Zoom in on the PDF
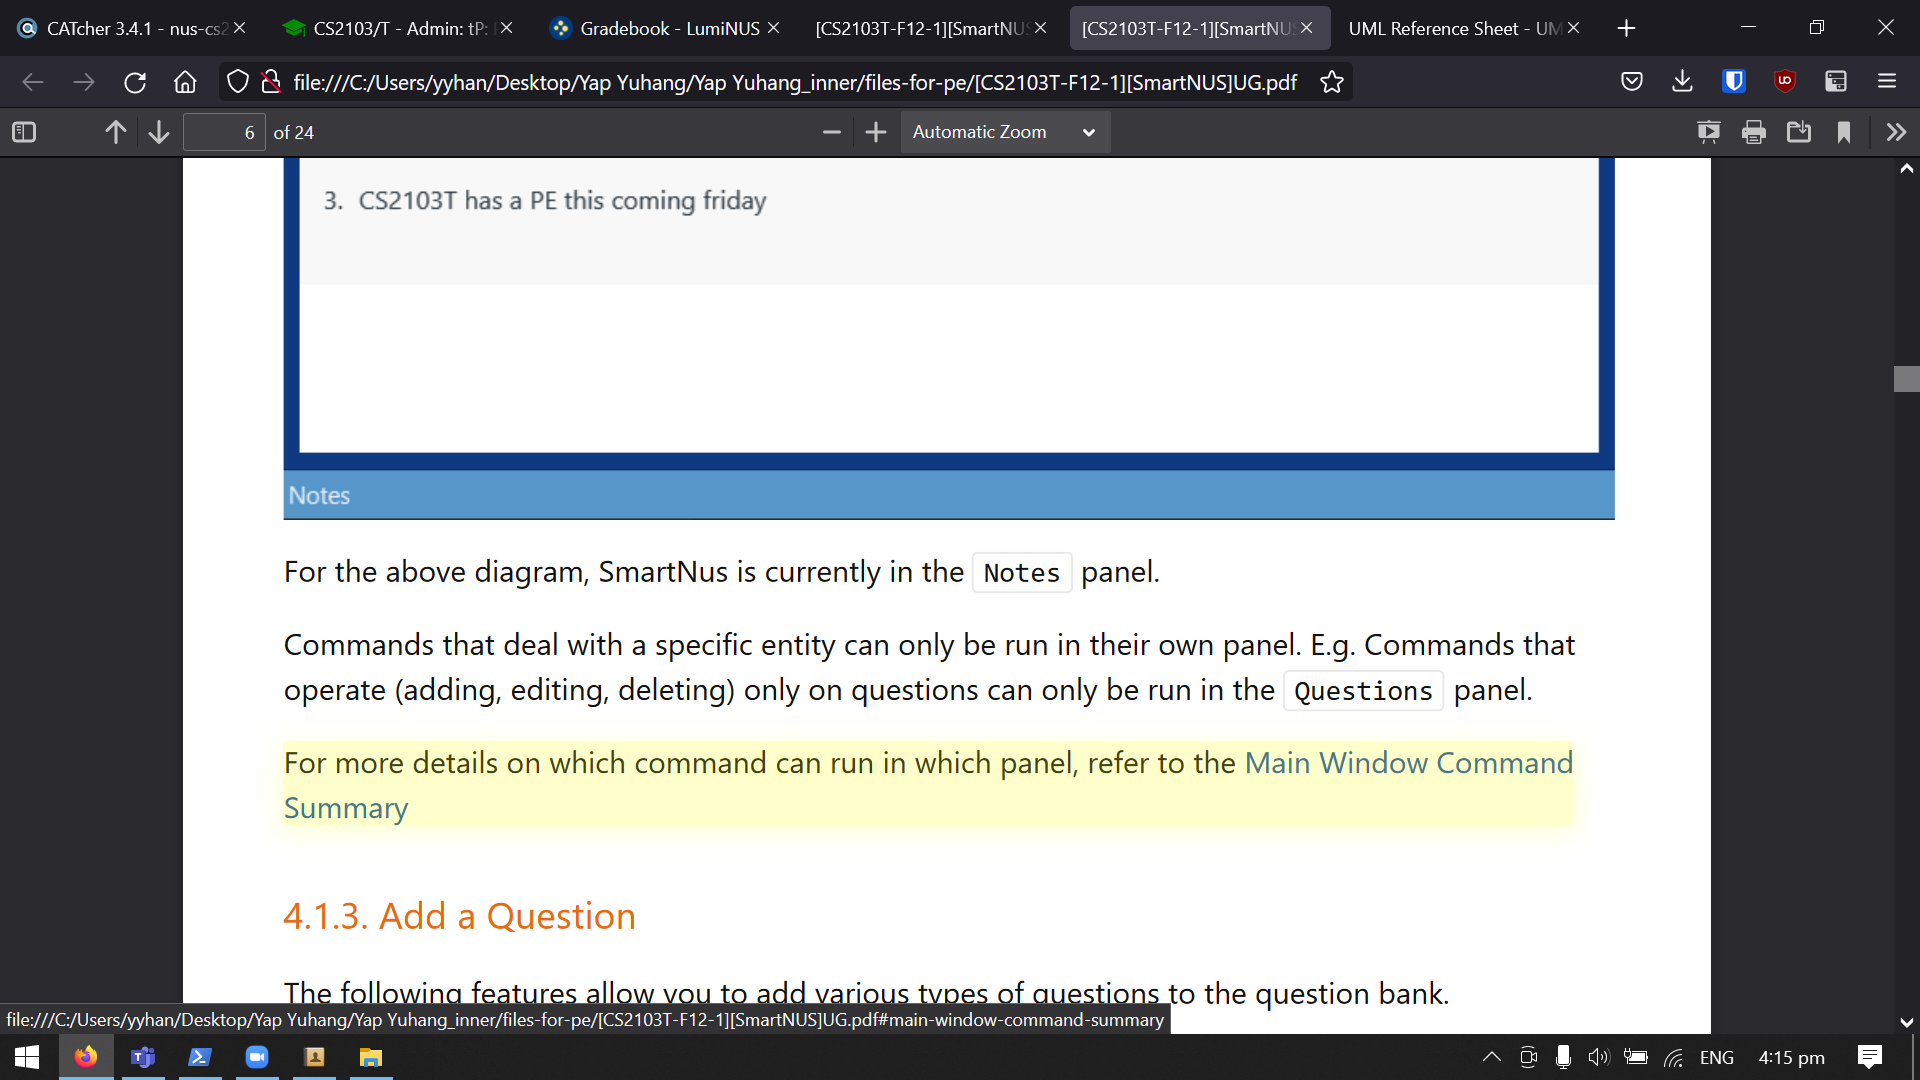This screenshot has height=1080, width=1920. click(876, 132)
